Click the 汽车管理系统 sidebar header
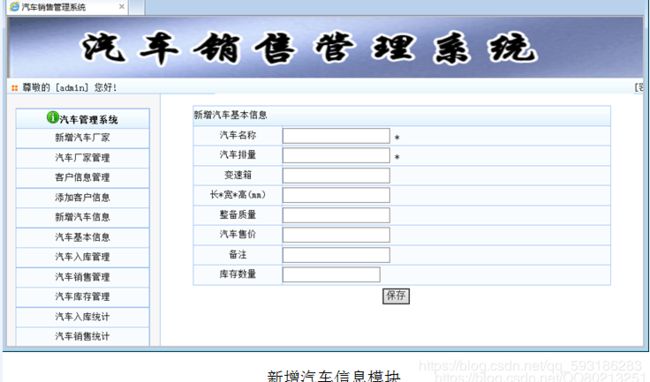The width and height of the screenshot is (650, 382). (x=82, y=119)
